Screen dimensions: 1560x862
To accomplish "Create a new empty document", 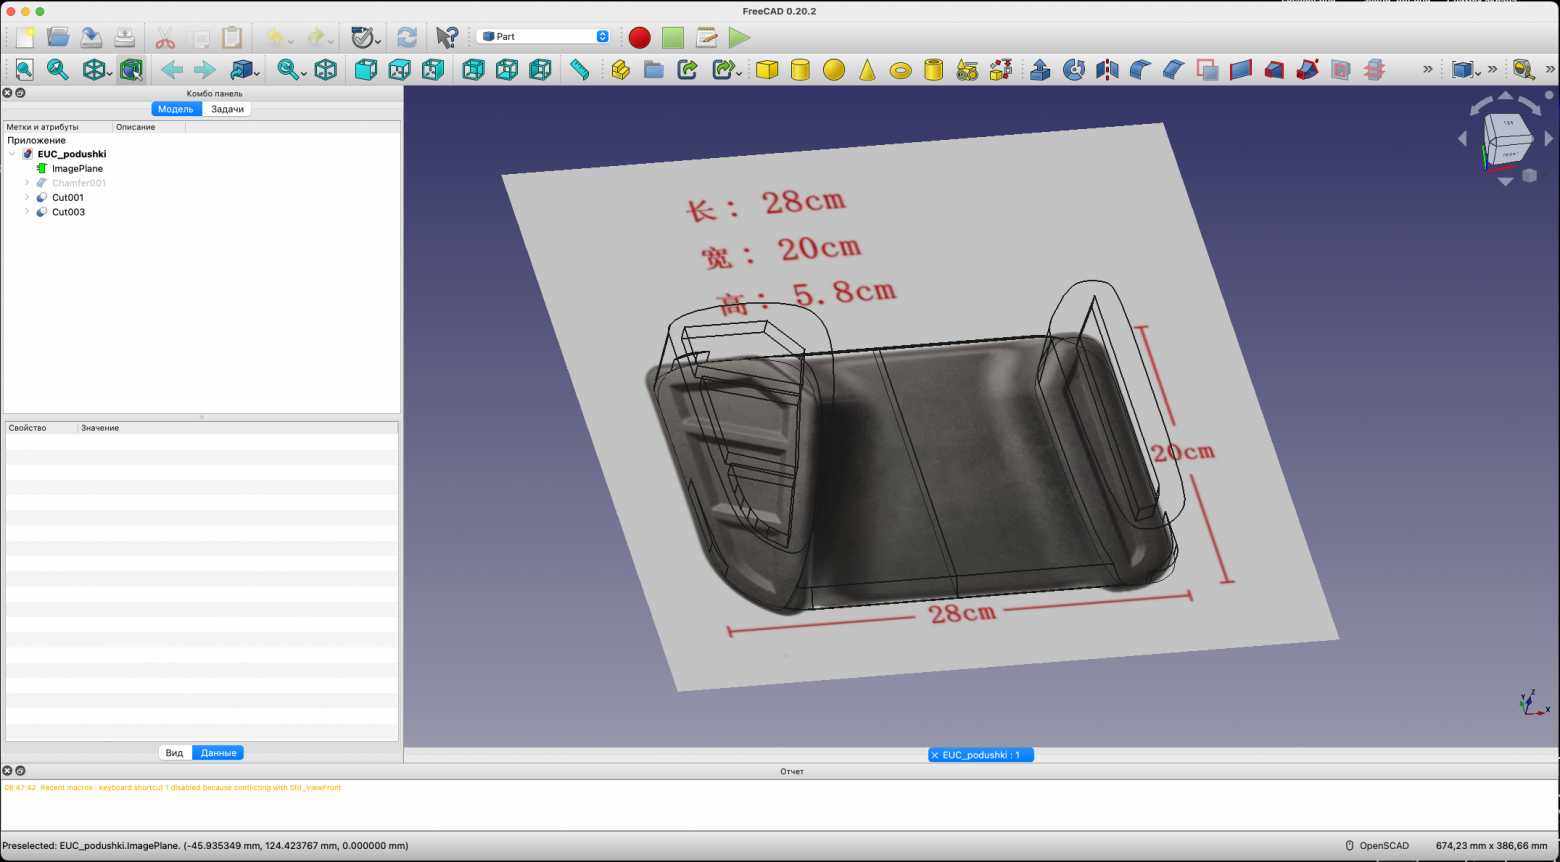I will (x=25, y=38).
